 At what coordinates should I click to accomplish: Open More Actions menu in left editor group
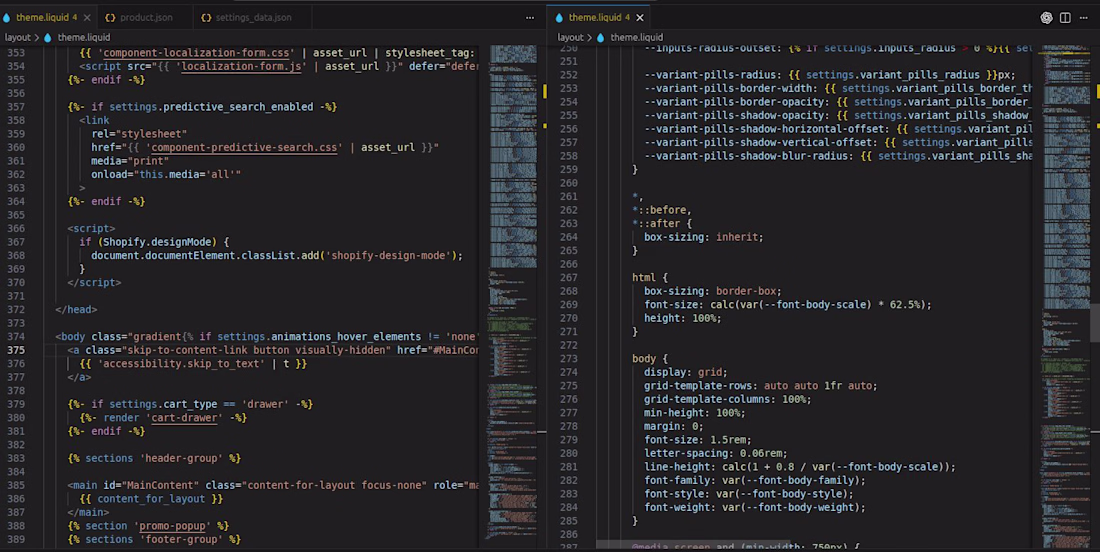click(530, 17)
